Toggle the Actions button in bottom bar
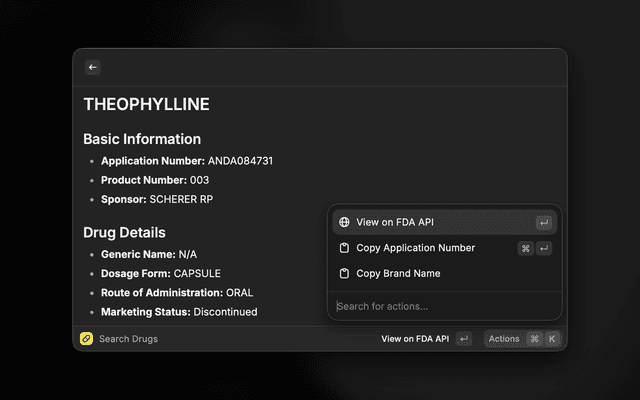640x400 pixels. [x=504, y=339]
